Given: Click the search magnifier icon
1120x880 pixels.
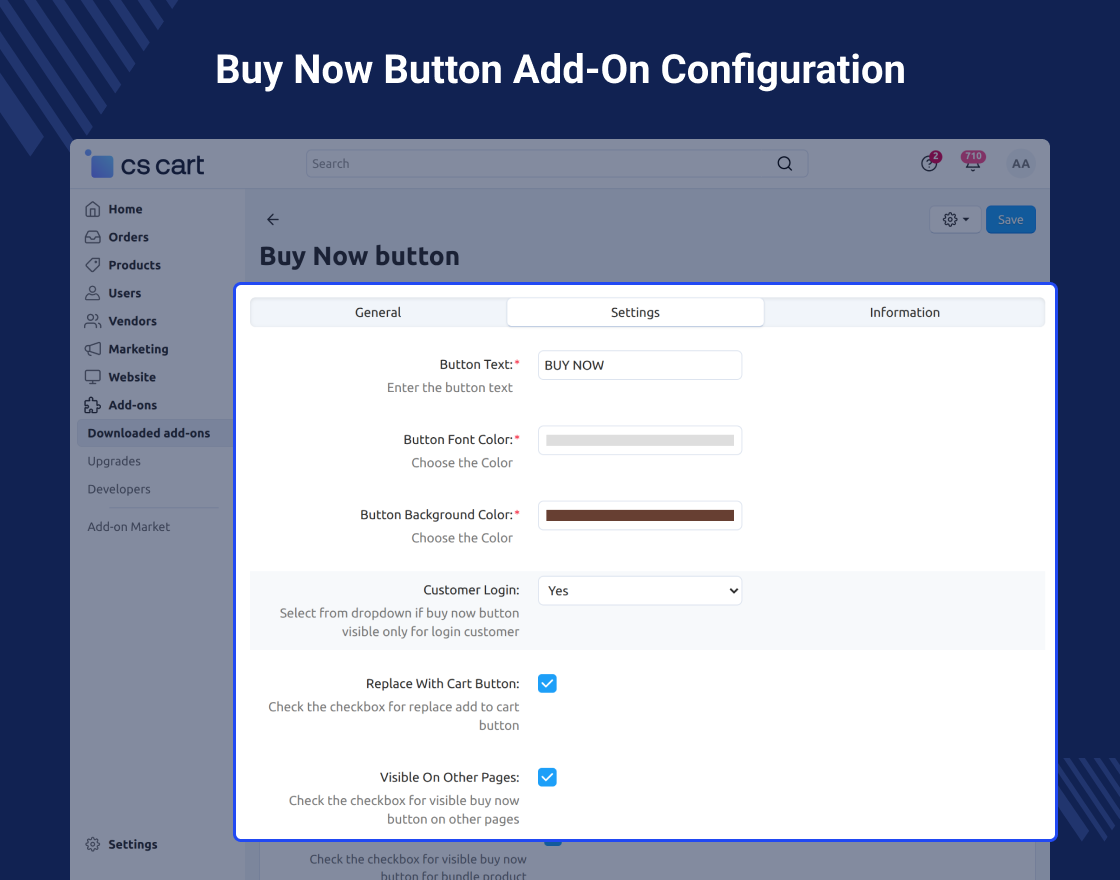Looking at the screenshot, I should tap(785, 164).
